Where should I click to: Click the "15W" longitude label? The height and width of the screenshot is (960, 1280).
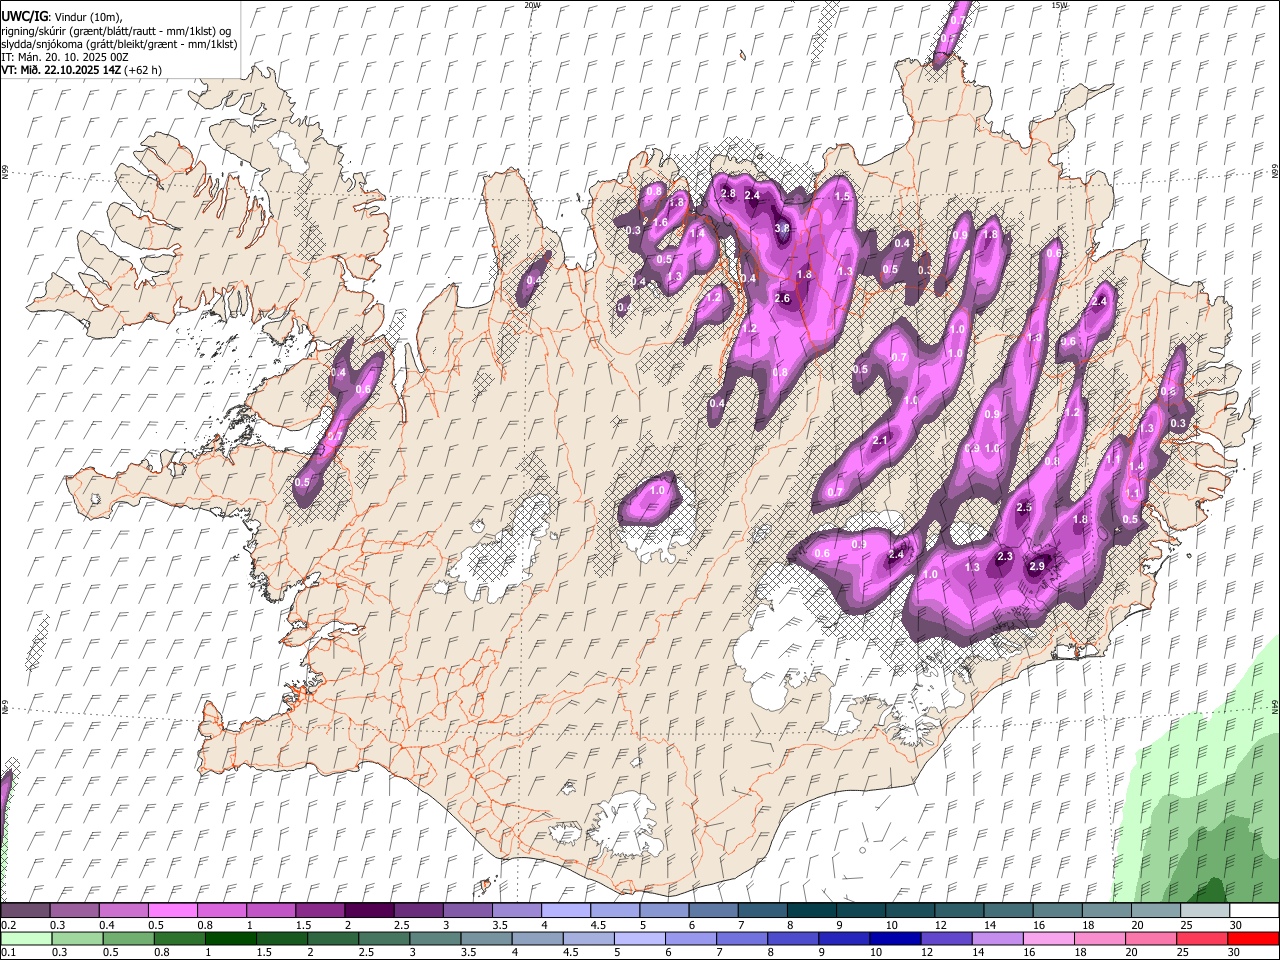[x=1059, y=5]
